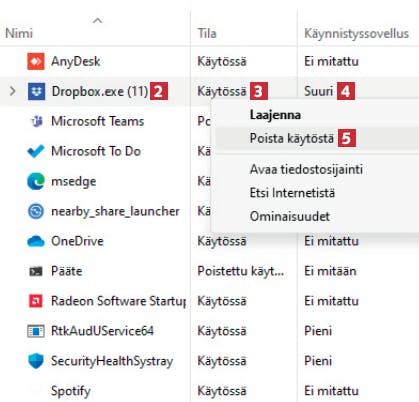The image size is (419, 402).
Task: Click the OneDrive cloud icon
Action: [x=36, y=241]
